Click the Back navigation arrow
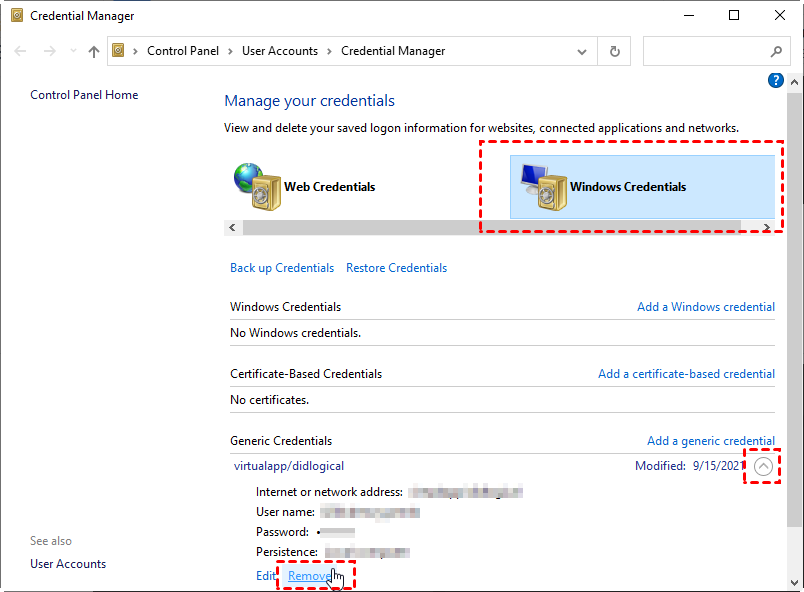This screenshot has width=804, height=592. (20, 51)
